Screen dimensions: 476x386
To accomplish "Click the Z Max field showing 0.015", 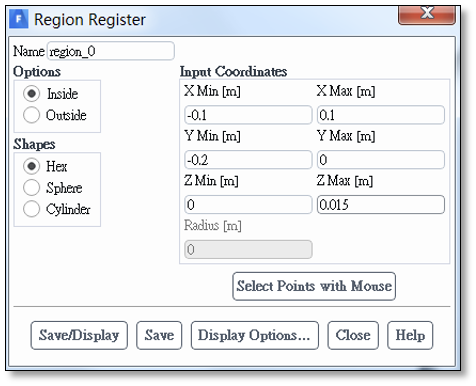I will 381,204.
